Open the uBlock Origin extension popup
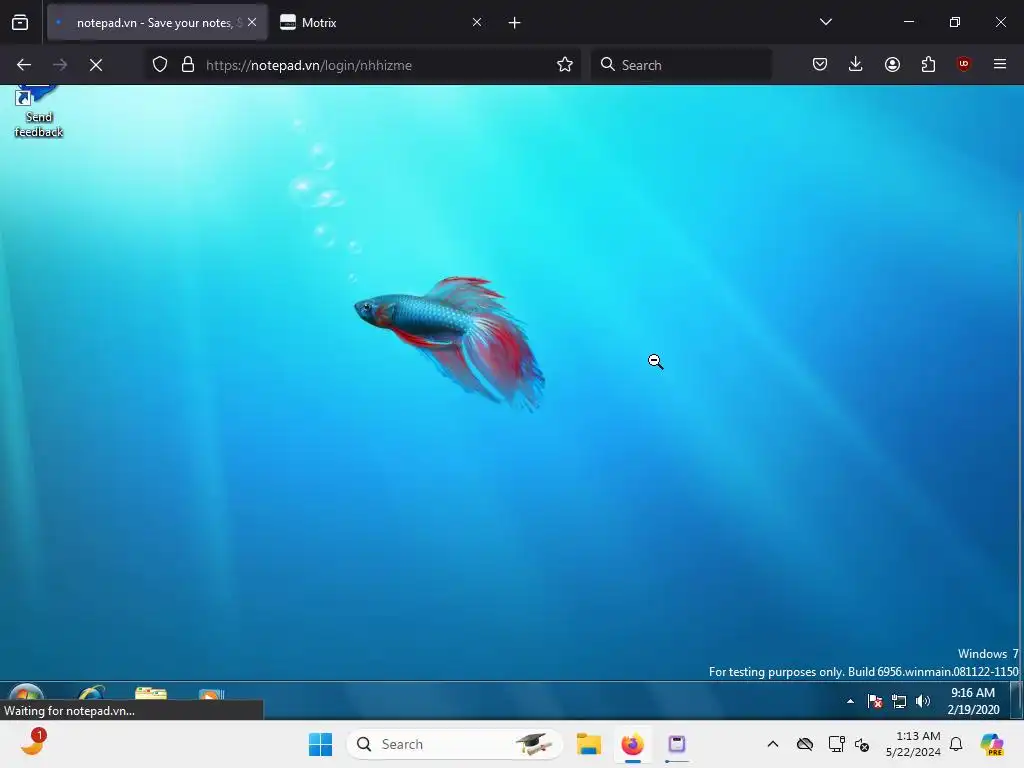The image size is (1024, 768). [963, 64]
